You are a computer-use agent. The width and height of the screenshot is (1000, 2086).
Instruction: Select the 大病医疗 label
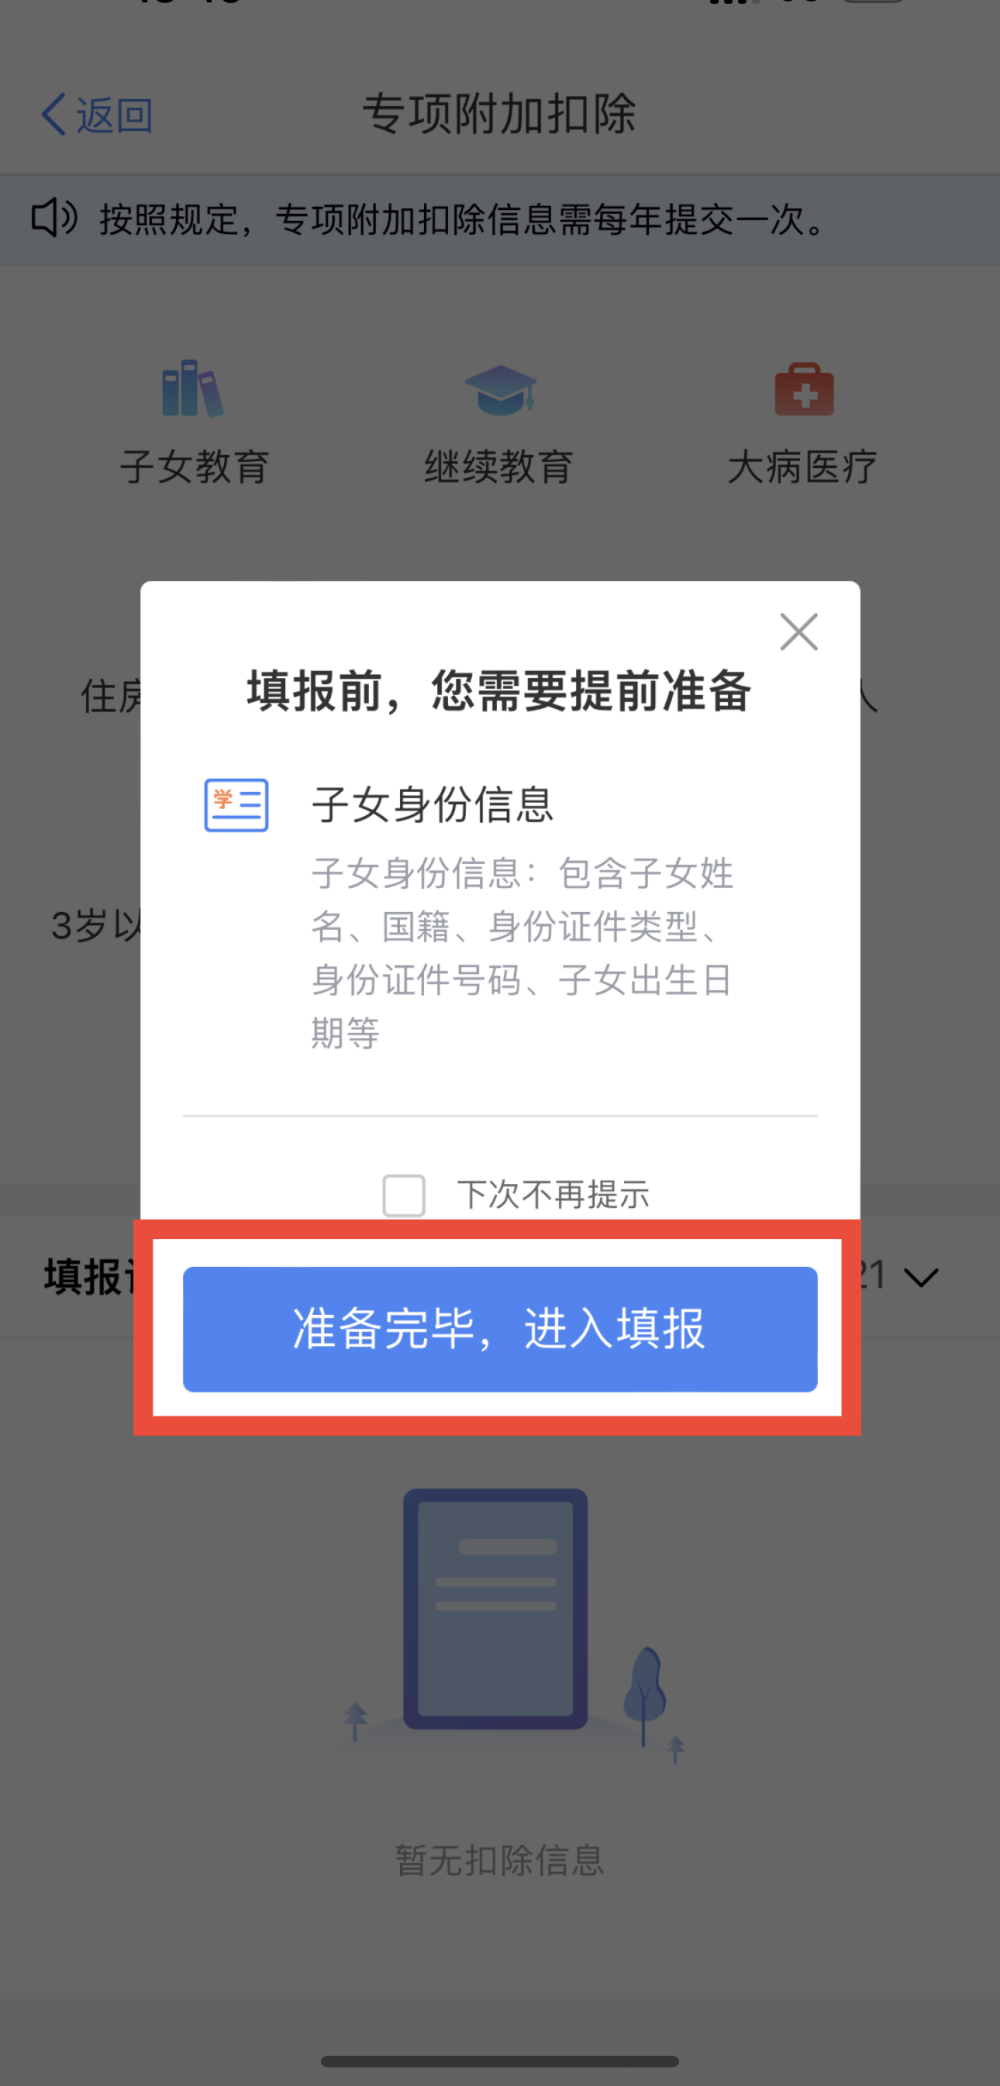(x=803, y=466)
